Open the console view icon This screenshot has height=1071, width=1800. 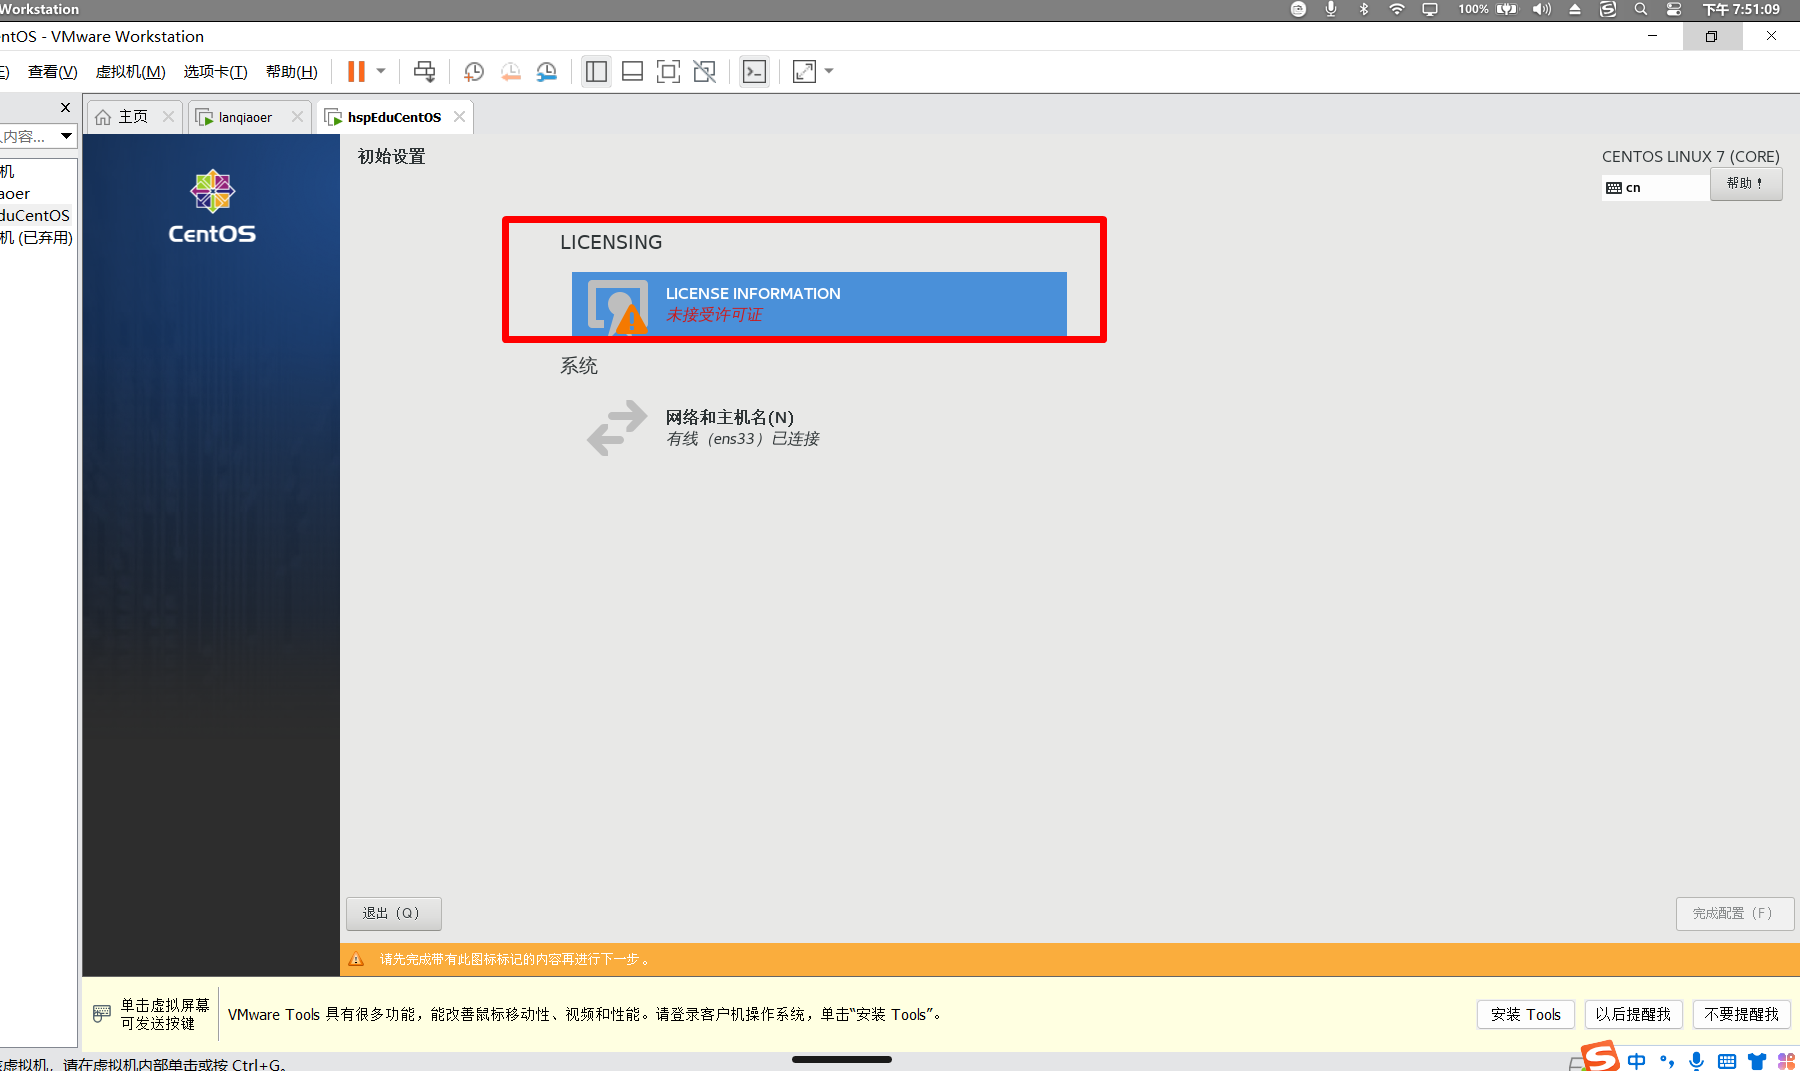(755, 72)
